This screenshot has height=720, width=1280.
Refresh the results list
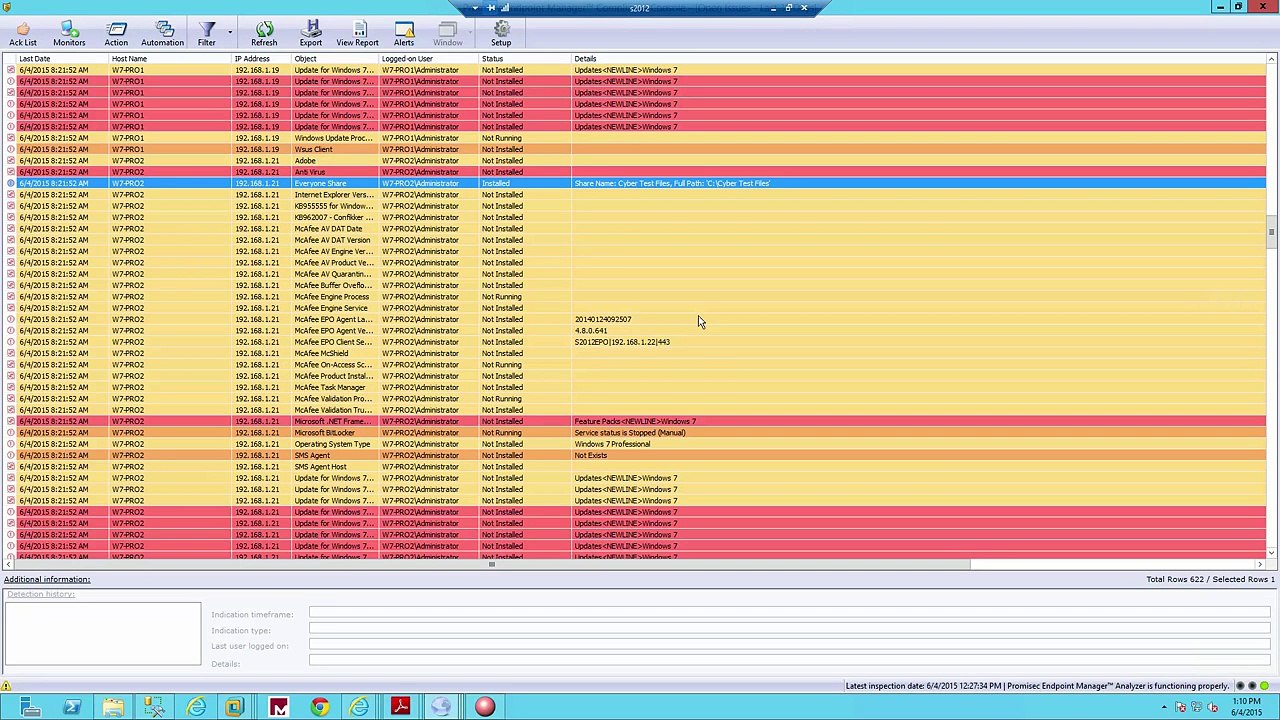pos(264,34)
